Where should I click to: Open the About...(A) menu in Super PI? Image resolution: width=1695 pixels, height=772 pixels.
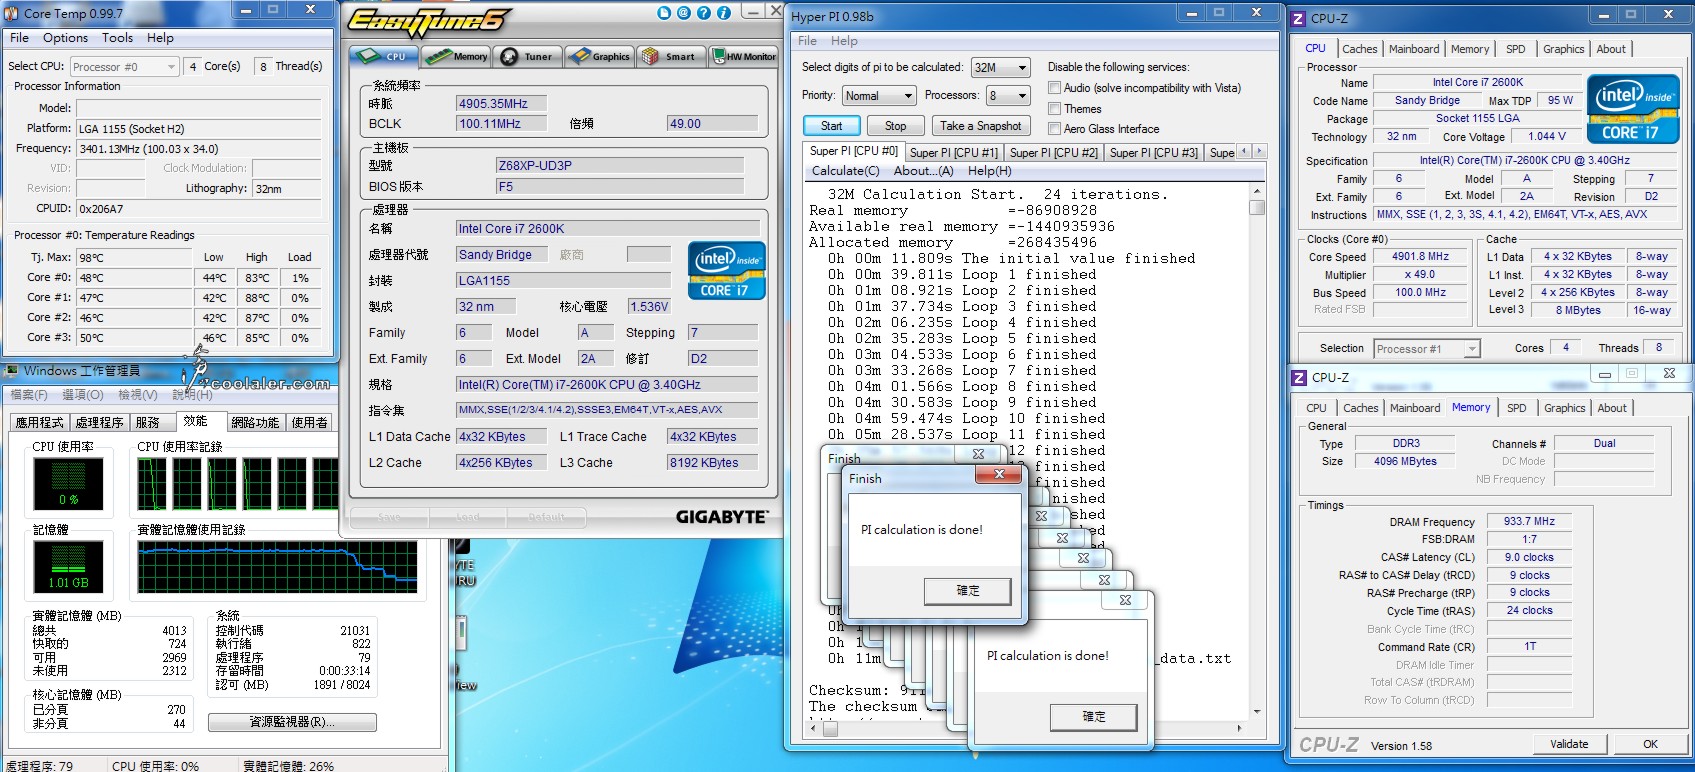tap(924, 171)
